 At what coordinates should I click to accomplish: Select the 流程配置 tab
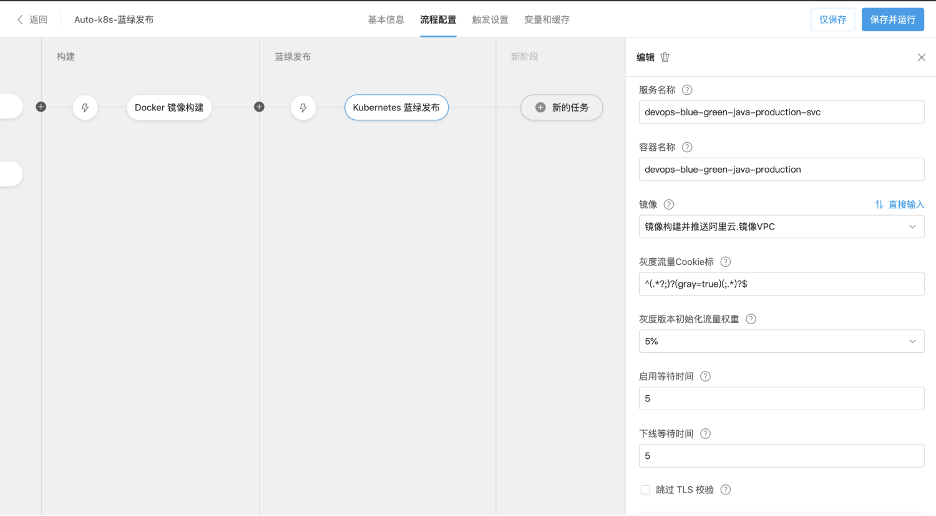tap(438, 20)
